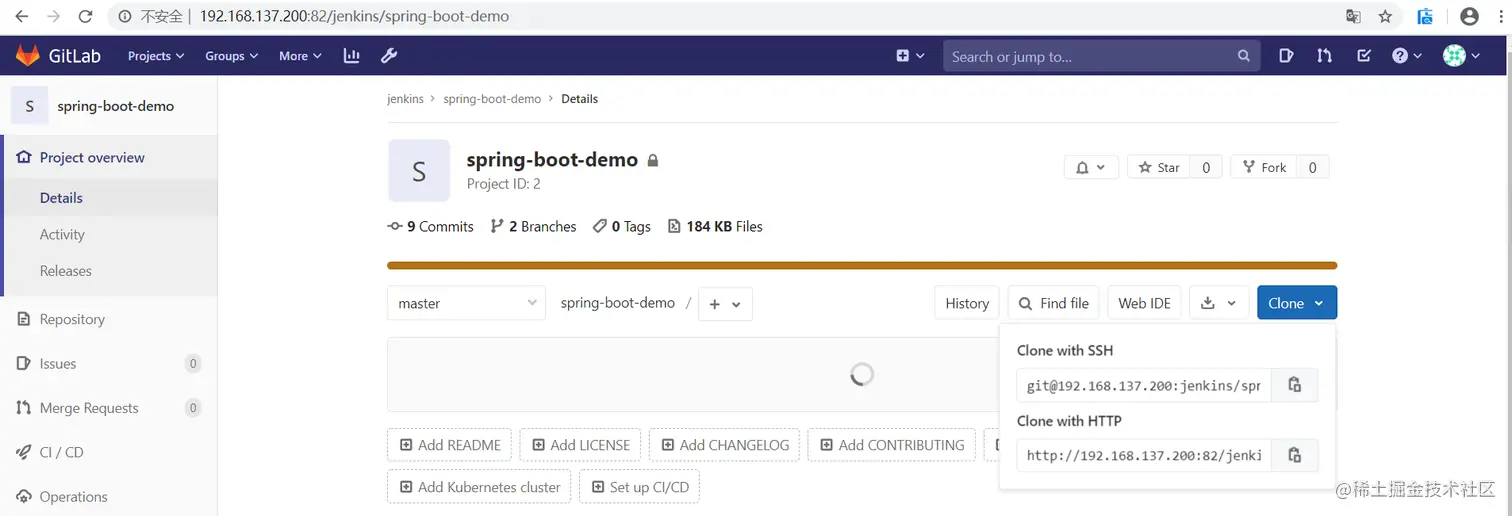Open Operations in the sidebar
Screen dimensions: 1512x516
[x=73, y=497]
